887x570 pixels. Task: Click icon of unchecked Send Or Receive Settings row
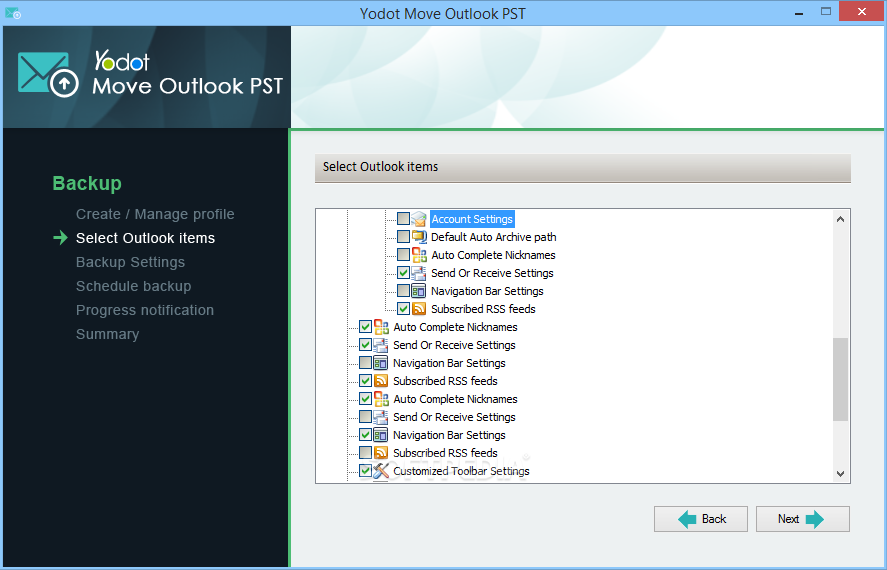[381, 417]
